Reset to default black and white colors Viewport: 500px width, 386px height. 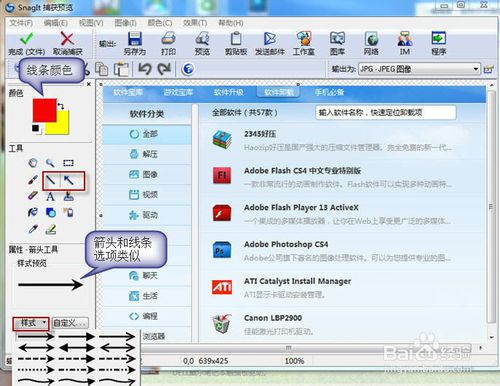(x=36, y=129)
